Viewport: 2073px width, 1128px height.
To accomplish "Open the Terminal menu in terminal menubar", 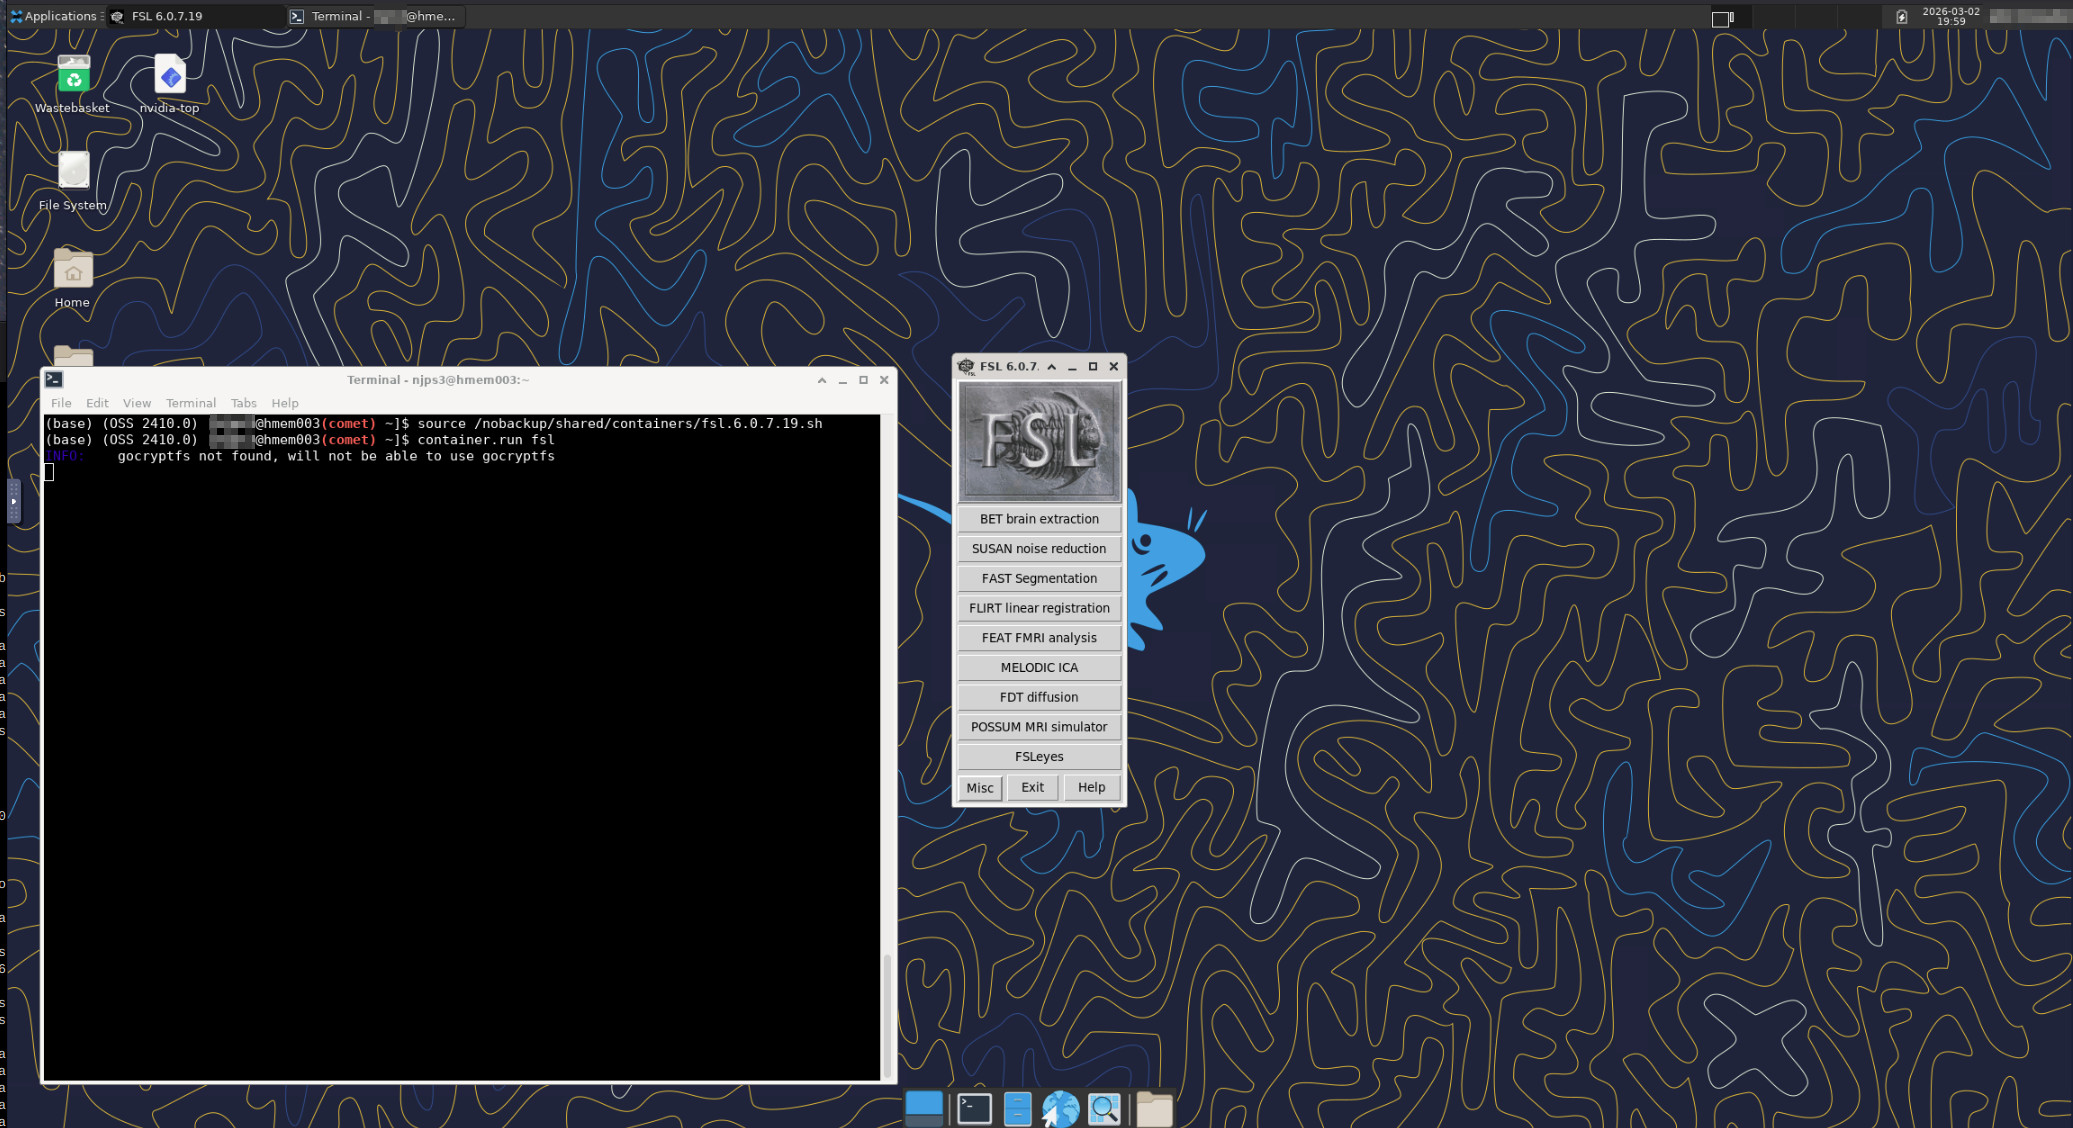I will pyautogui.click(x=190, y=403).
